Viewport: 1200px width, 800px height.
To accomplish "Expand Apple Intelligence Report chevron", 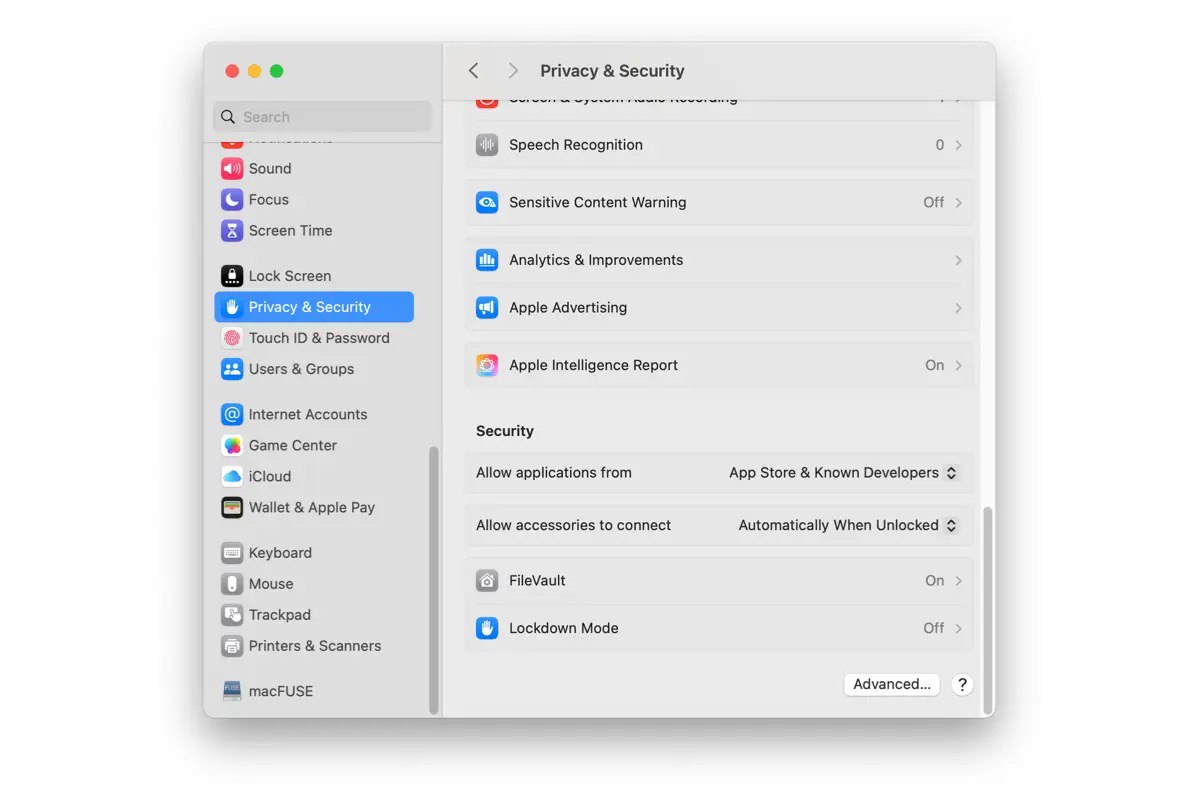I will point(958,365).
